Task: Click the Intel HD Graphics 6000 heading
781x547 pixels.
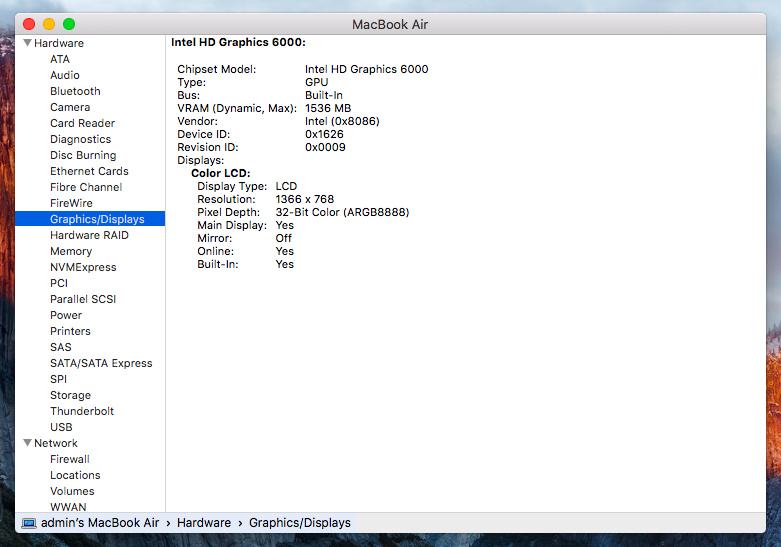Action: point(238,43)
